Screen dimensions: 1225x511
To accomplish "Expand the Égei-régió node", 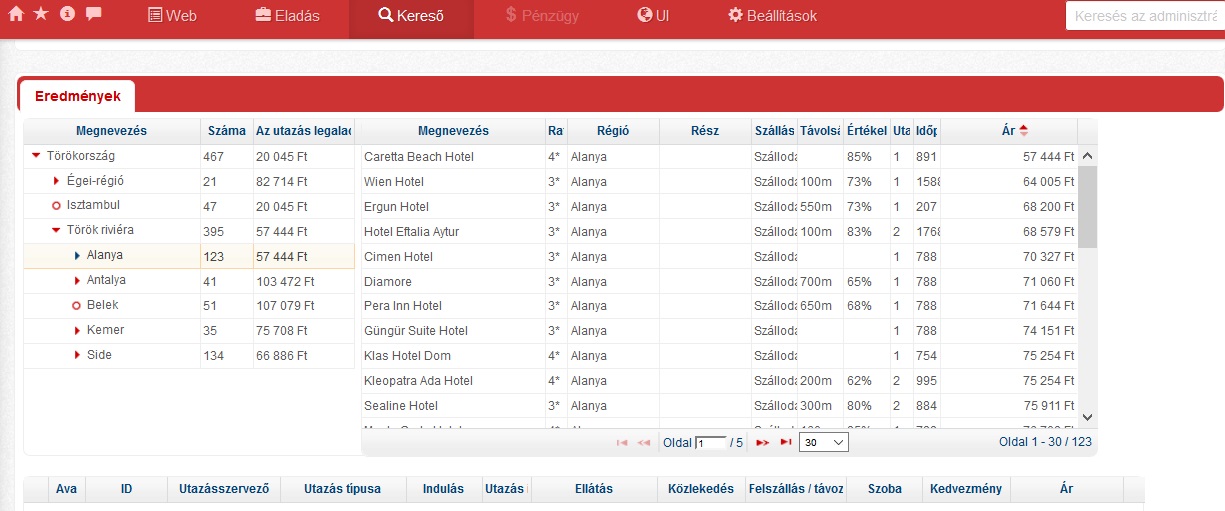I will click(x=57, y=181).
